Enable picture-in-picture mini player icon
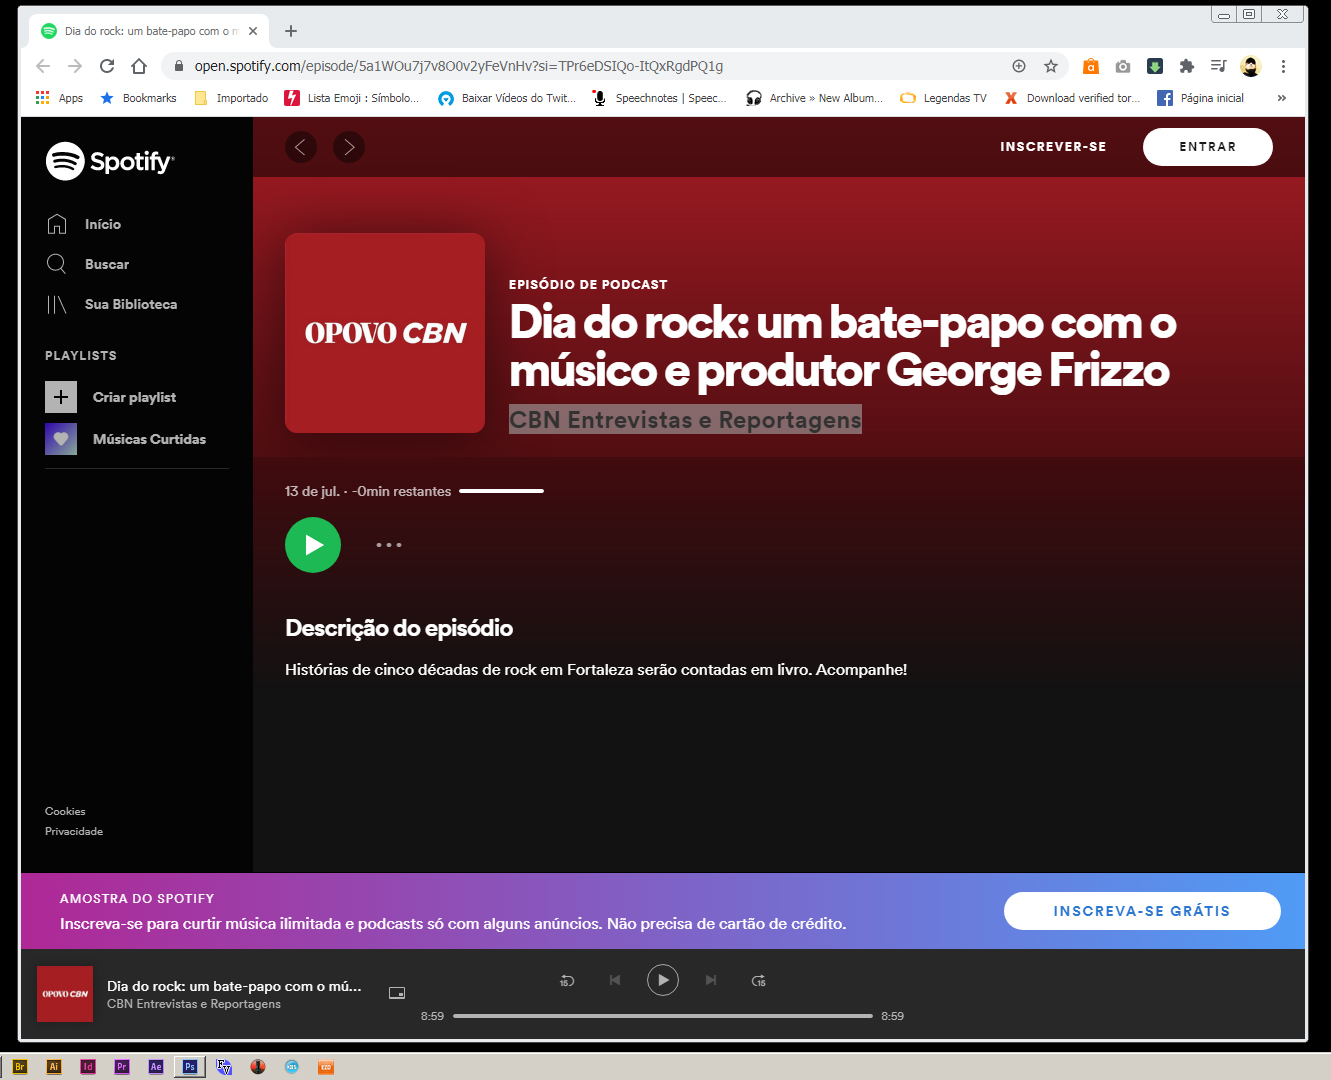This screenshot has height=1080, width=1331. click(x=397, y=993)
